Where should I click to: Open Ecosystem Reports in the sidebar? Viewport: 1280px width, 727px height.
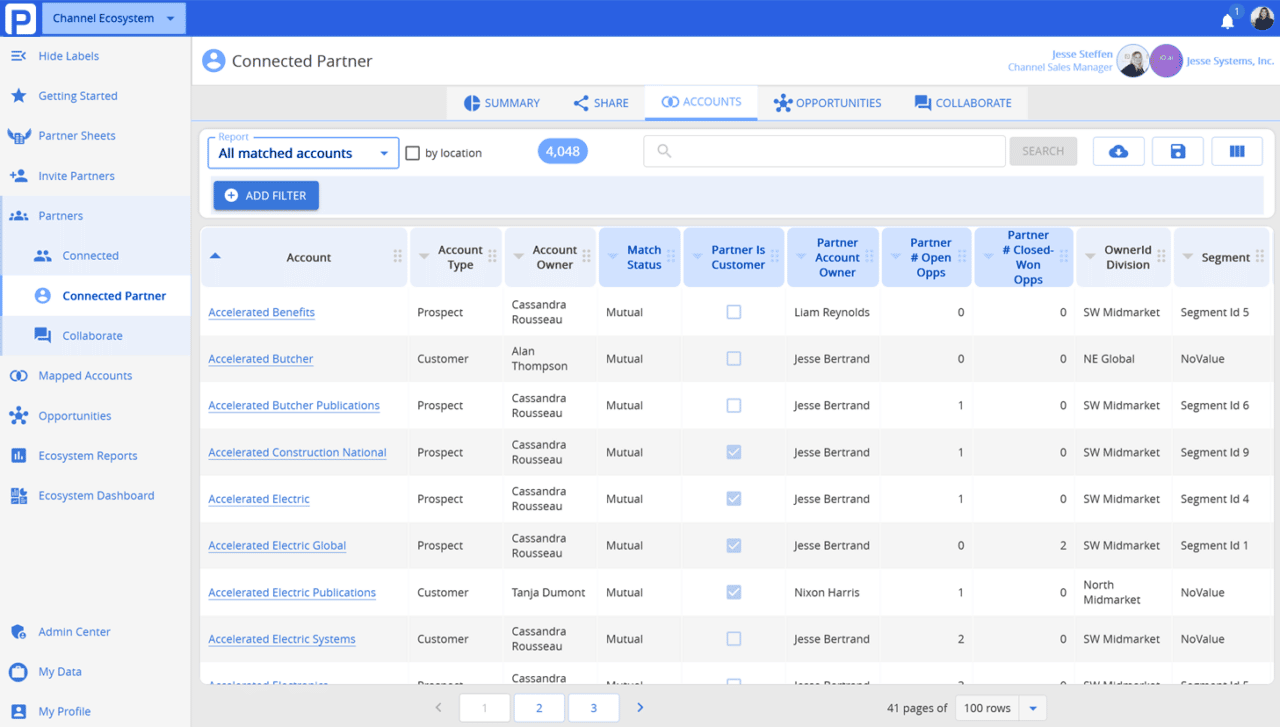click(88, 456)
